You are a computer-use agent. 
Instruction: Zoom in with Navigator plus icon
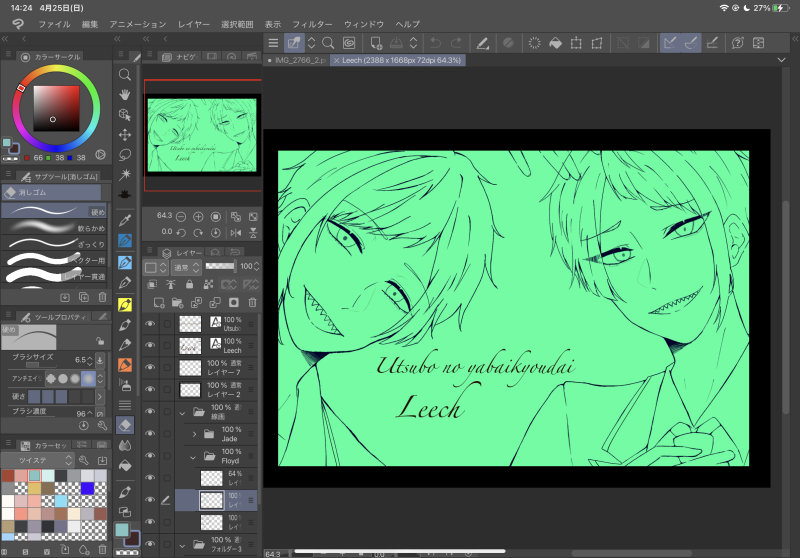(x=198, y=217)
